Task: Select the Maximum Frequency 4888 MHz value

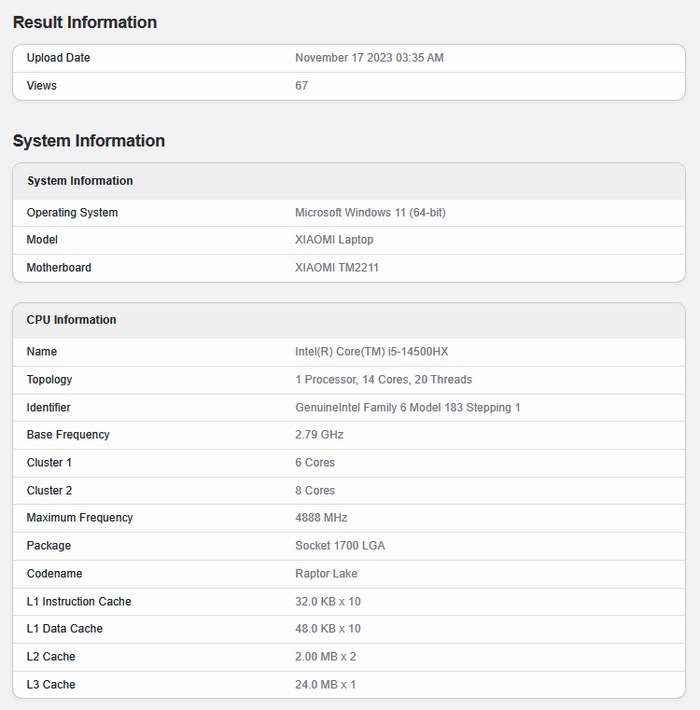Action: (321, 518)
